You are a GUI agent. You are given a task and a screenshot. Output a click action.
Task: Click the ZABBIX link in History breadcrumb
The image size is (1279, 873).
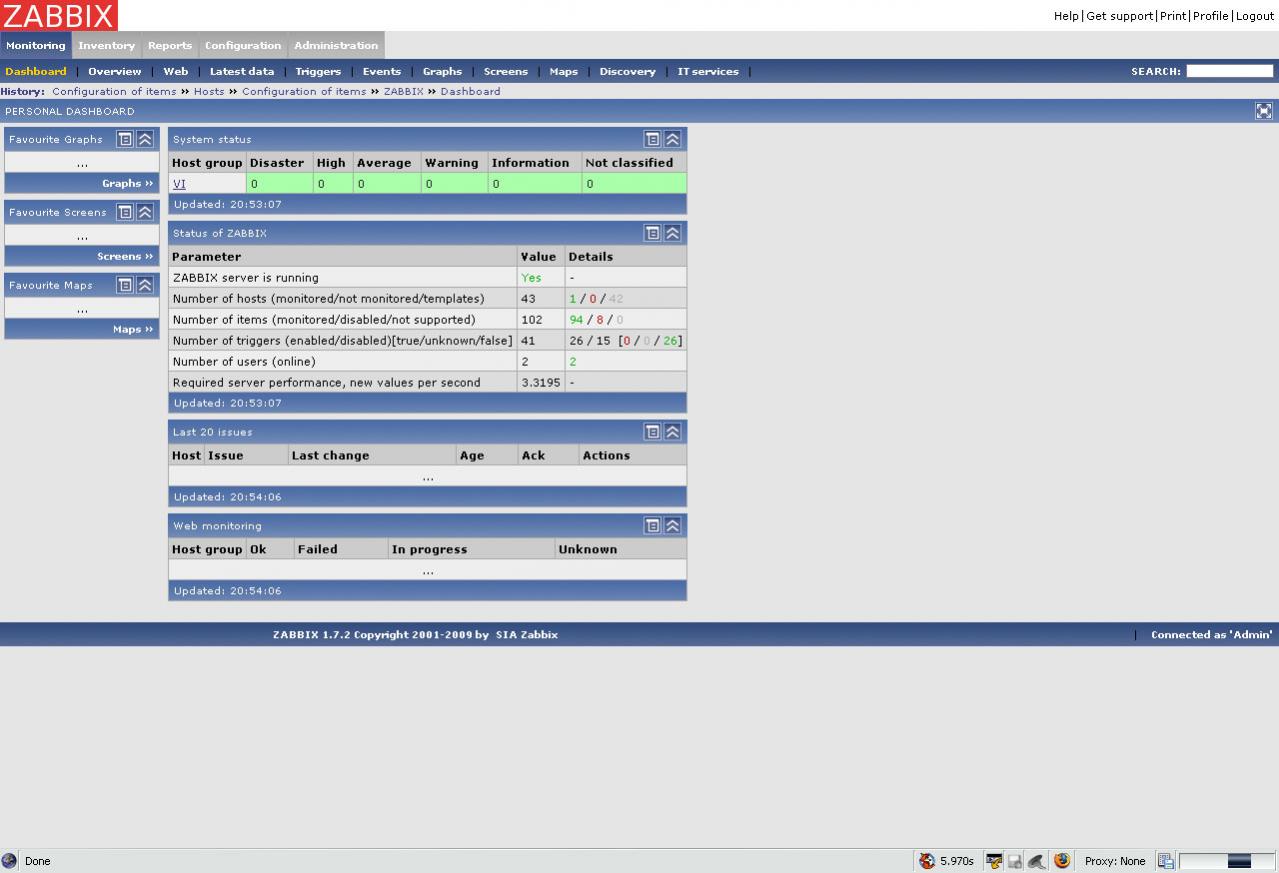click(x=404, y=91)
